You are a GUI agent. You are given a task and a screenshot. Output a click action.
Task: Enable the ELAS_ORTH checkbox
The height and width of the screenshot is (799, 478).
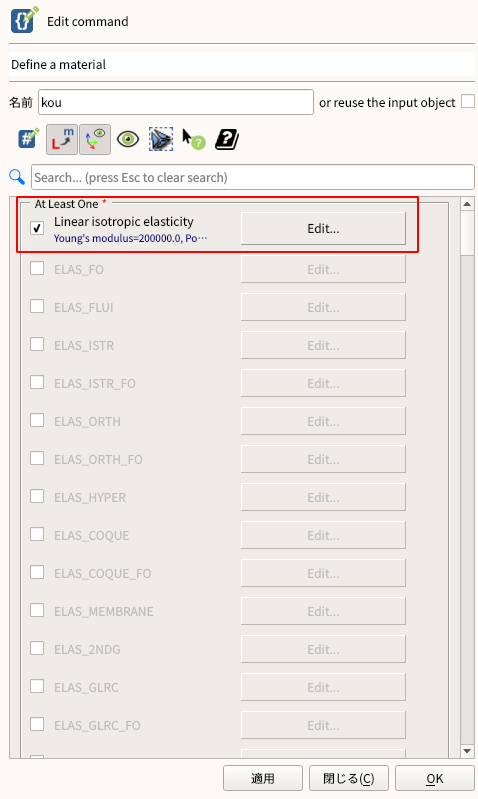pyautogui.click(x=37, y=420)
